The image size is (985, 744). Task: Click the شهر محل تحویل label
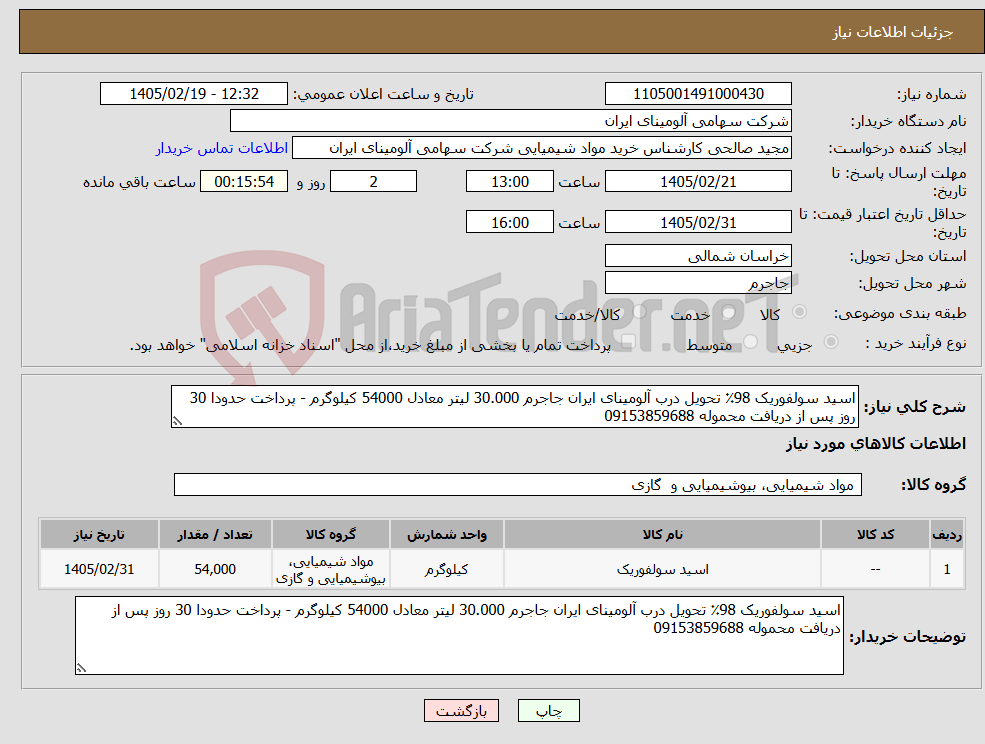(913, 283)
